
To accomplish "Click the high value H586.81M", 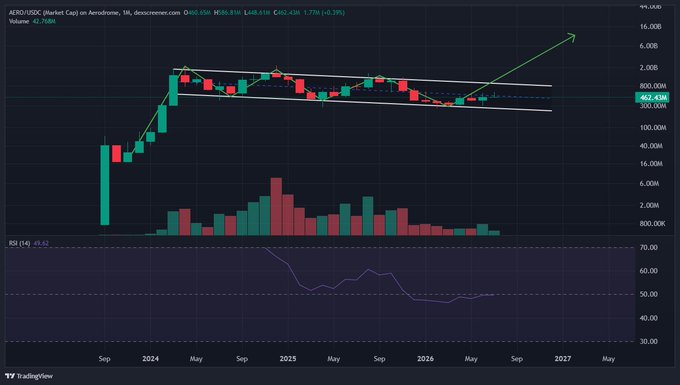I will (227, 13).
